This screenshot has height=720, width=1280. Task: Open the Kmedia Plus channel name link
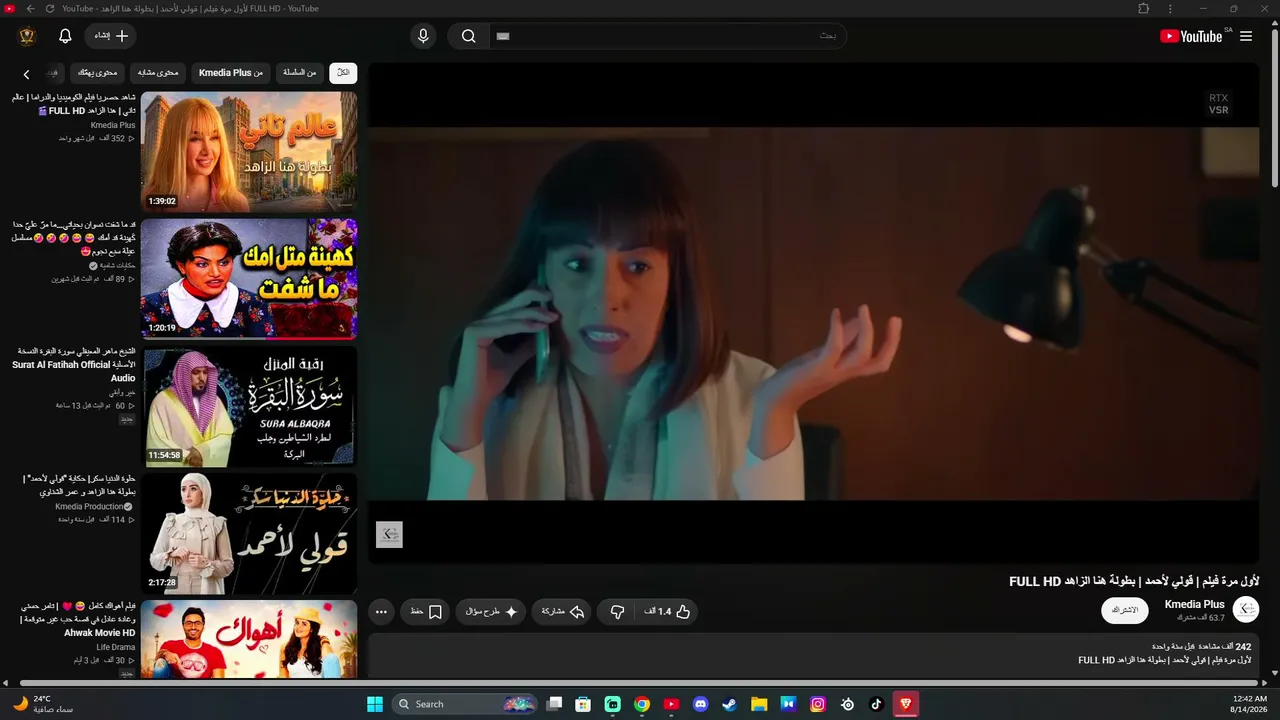(1194, 604)
